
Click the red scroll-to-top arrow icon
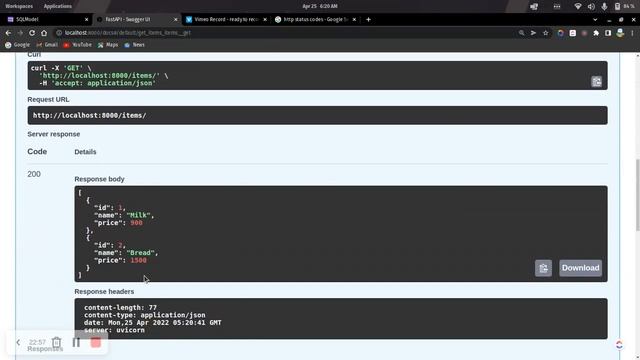(x=619, y=345)
